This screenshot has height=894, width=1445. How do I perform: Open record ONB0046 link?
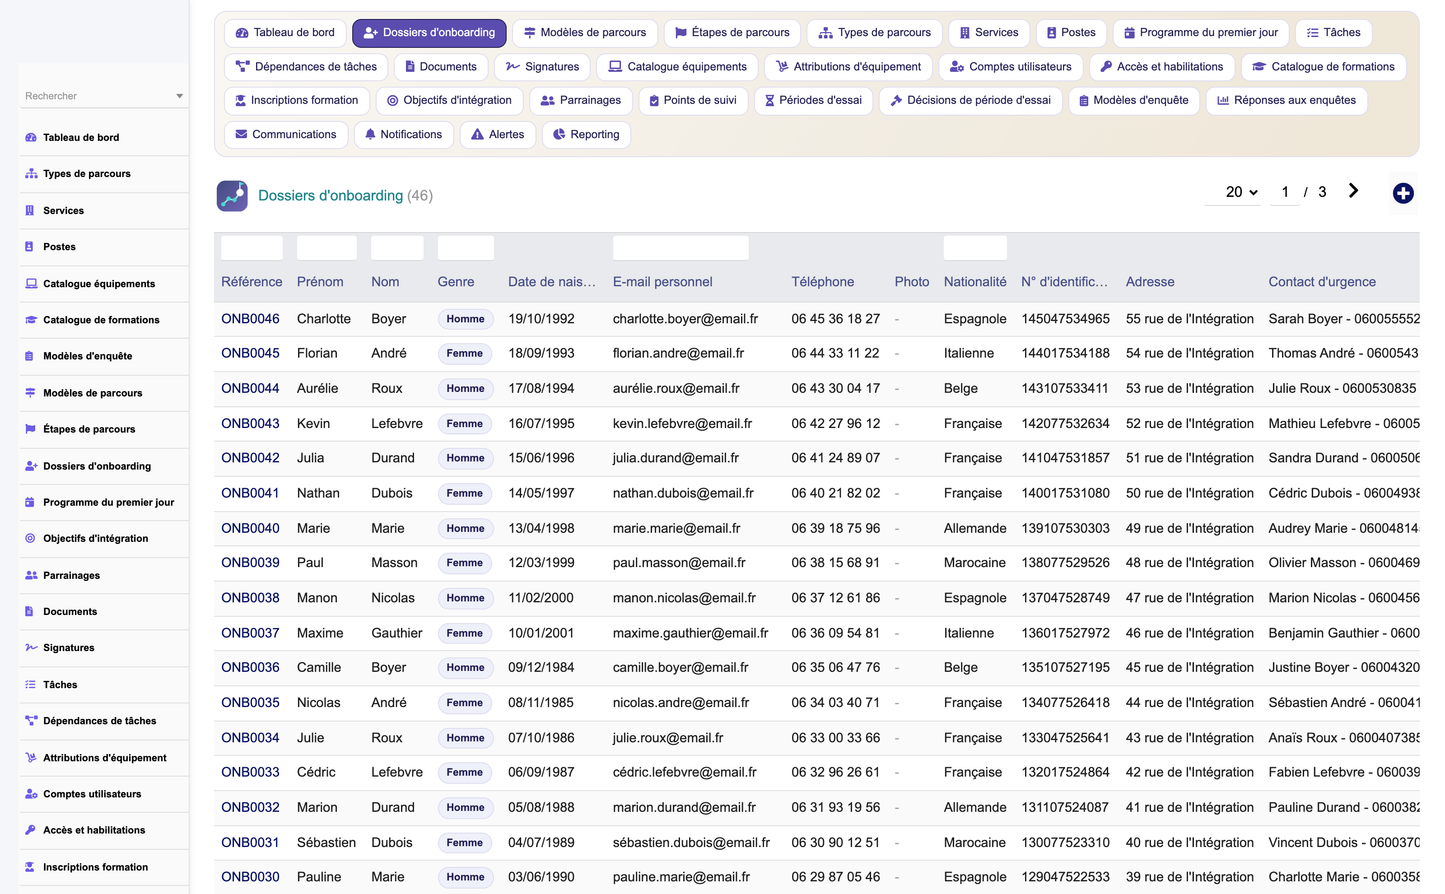(250, 319)
